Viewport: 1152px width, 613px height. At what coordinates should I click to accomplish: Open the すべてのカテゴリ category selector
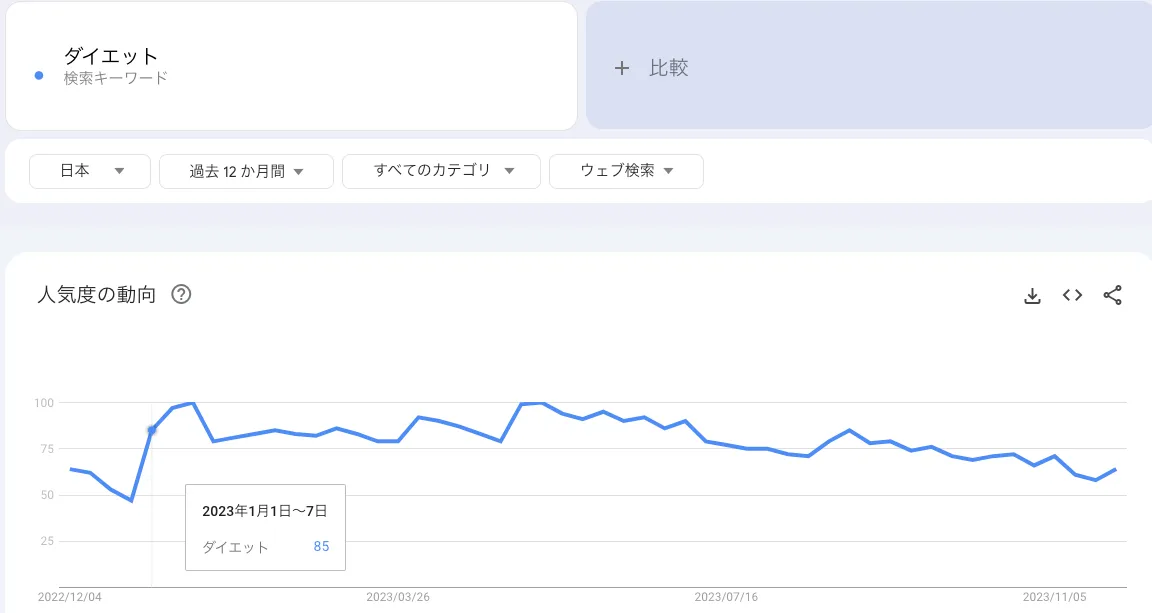click(x=441, y=171)
